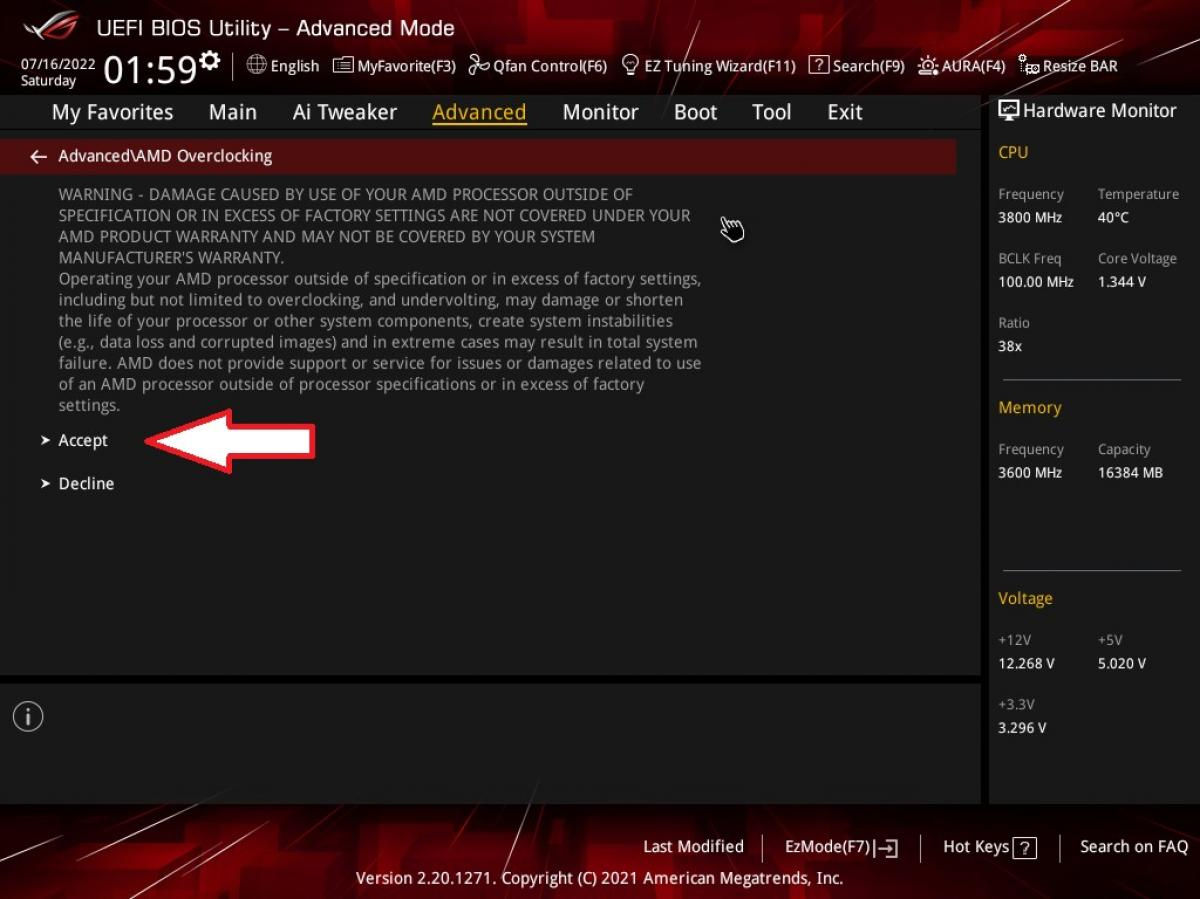The width and height of the screenshot is (1200, 899).
Task: Open AURA(F4) lighting settings
Action: point(961,66)
